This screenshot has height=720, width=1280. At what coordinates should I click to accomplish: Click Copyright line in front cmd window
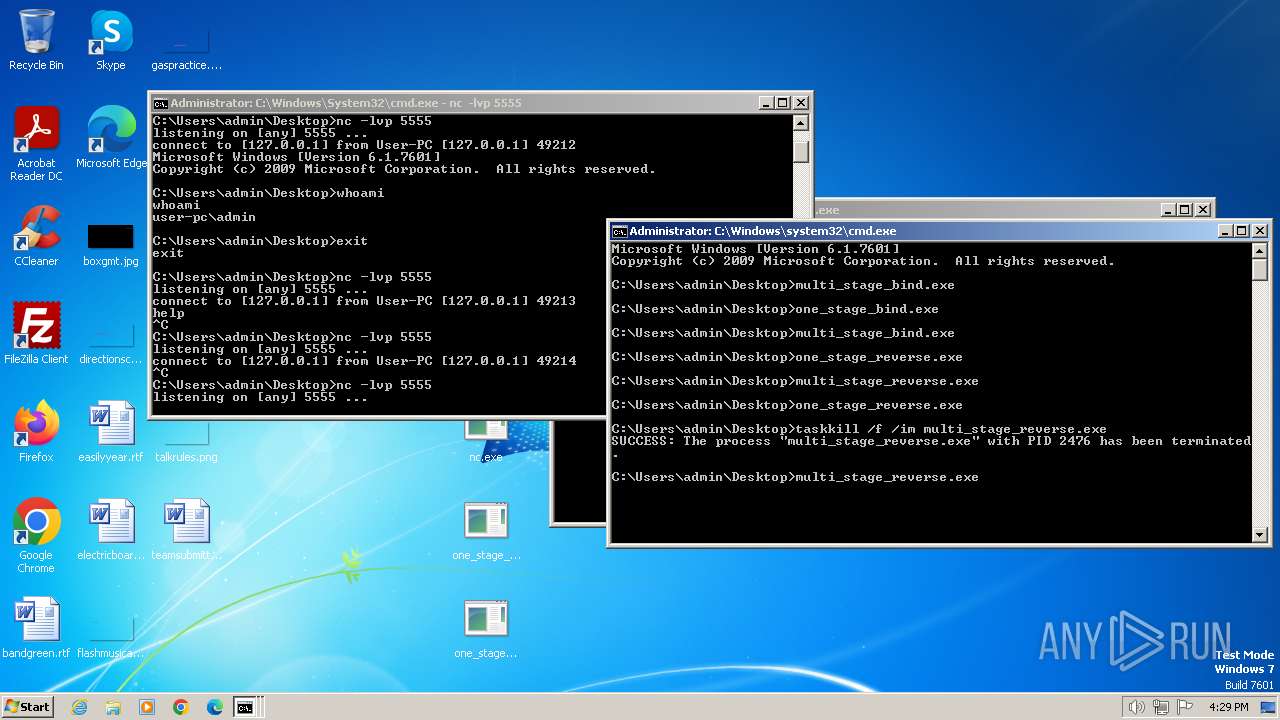(x=863, y=261)
